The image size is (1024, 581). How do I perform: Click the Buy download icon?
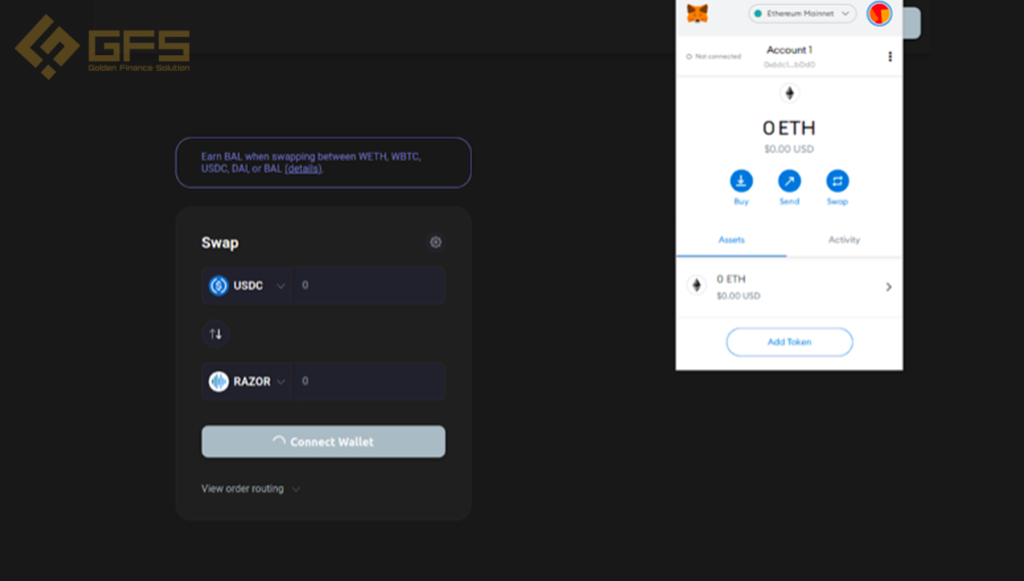pos(741,181)
